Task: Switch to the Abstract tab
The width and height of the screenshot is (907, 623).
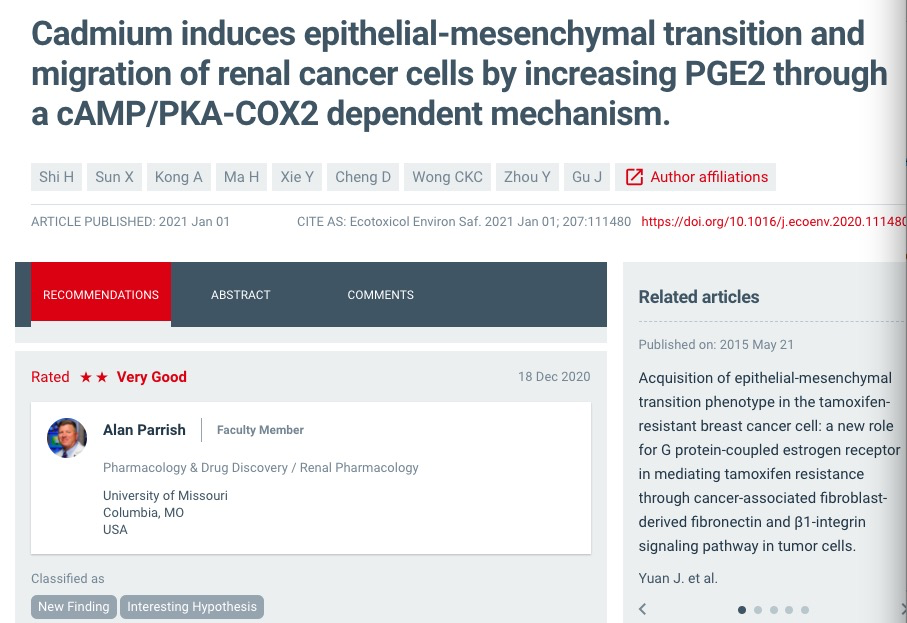Action: pos(241,294)
